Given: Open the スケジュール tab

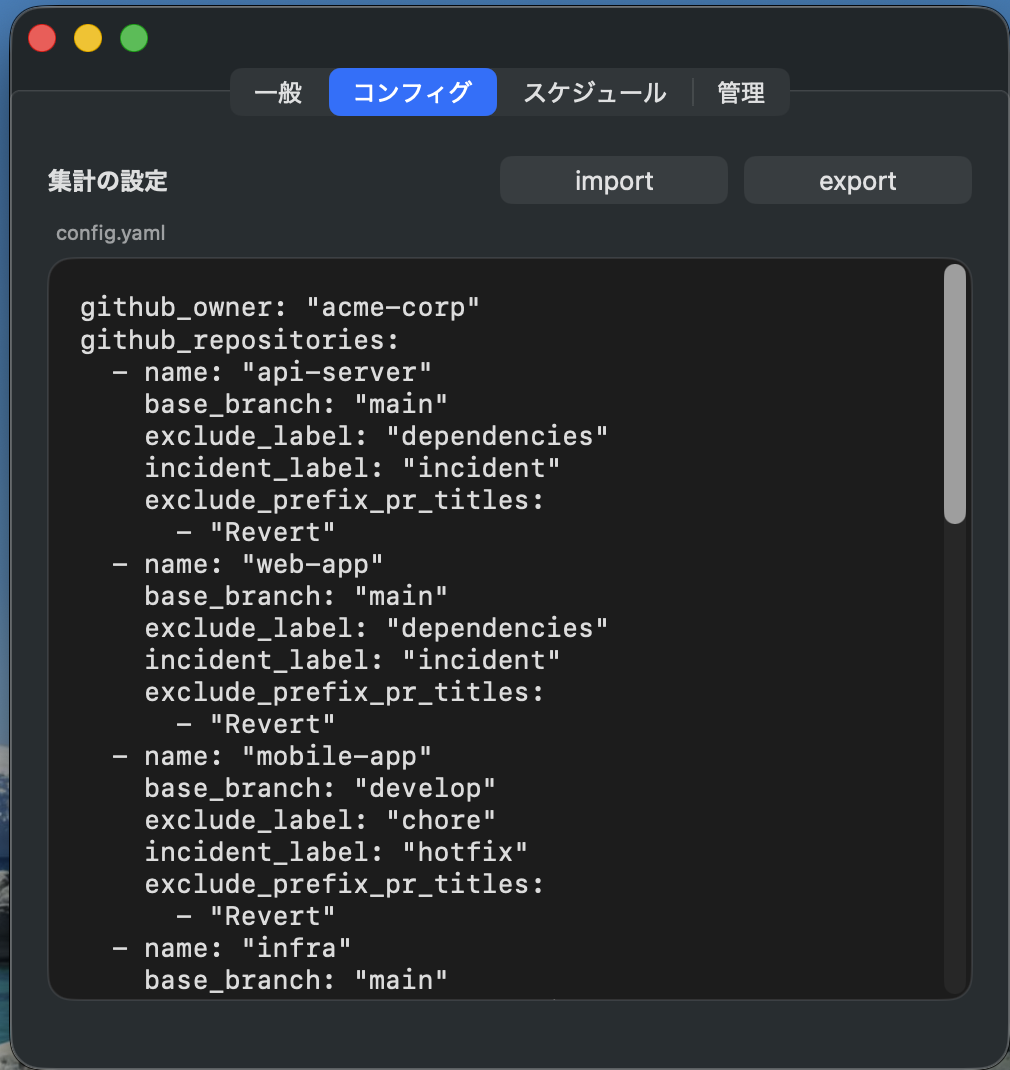Looking at the screenshot, I should click(x=594, y=92).
